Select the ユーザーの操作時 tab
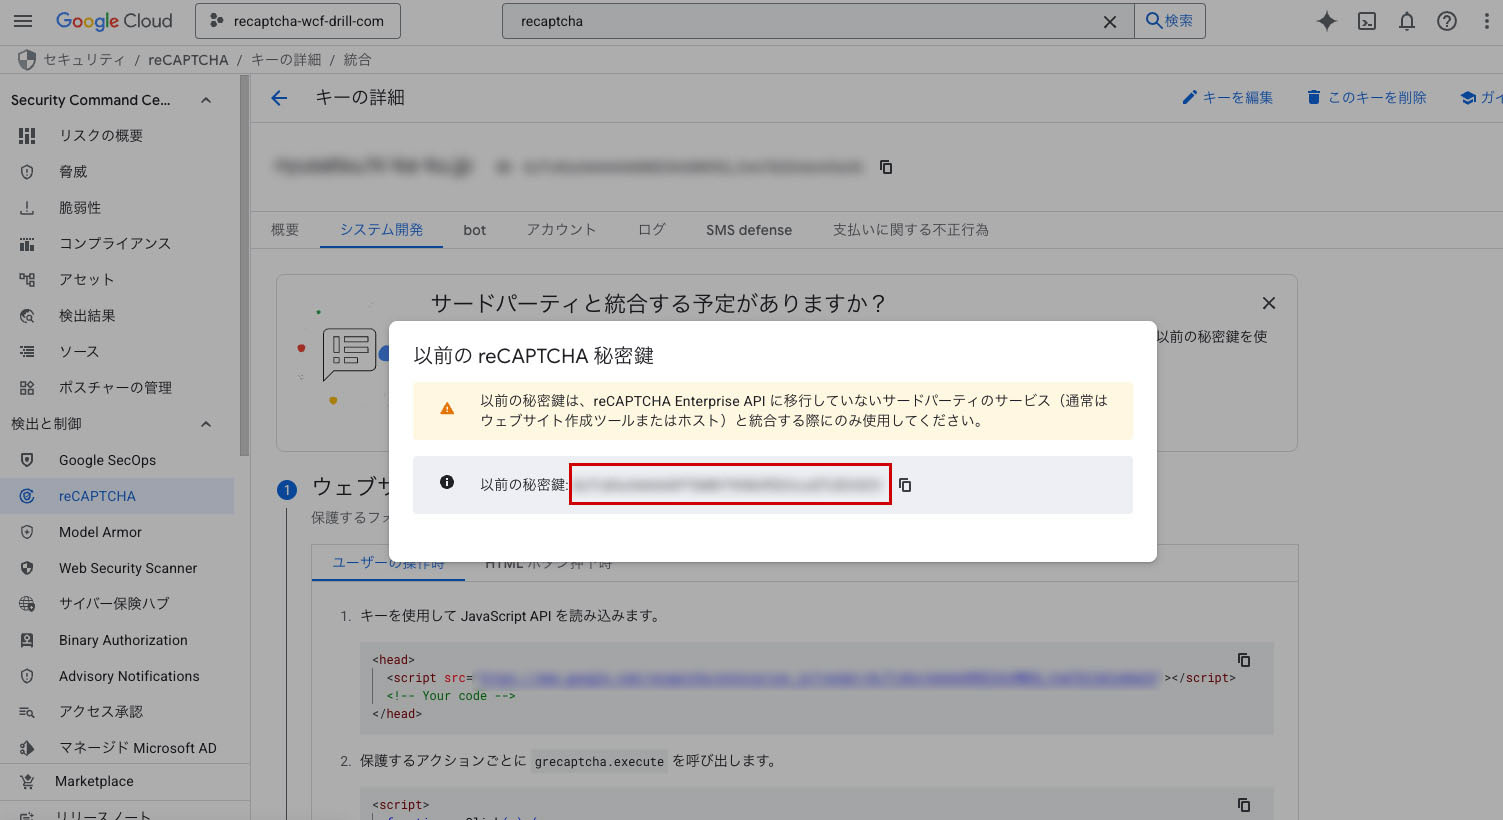 [x=389, y=564]
